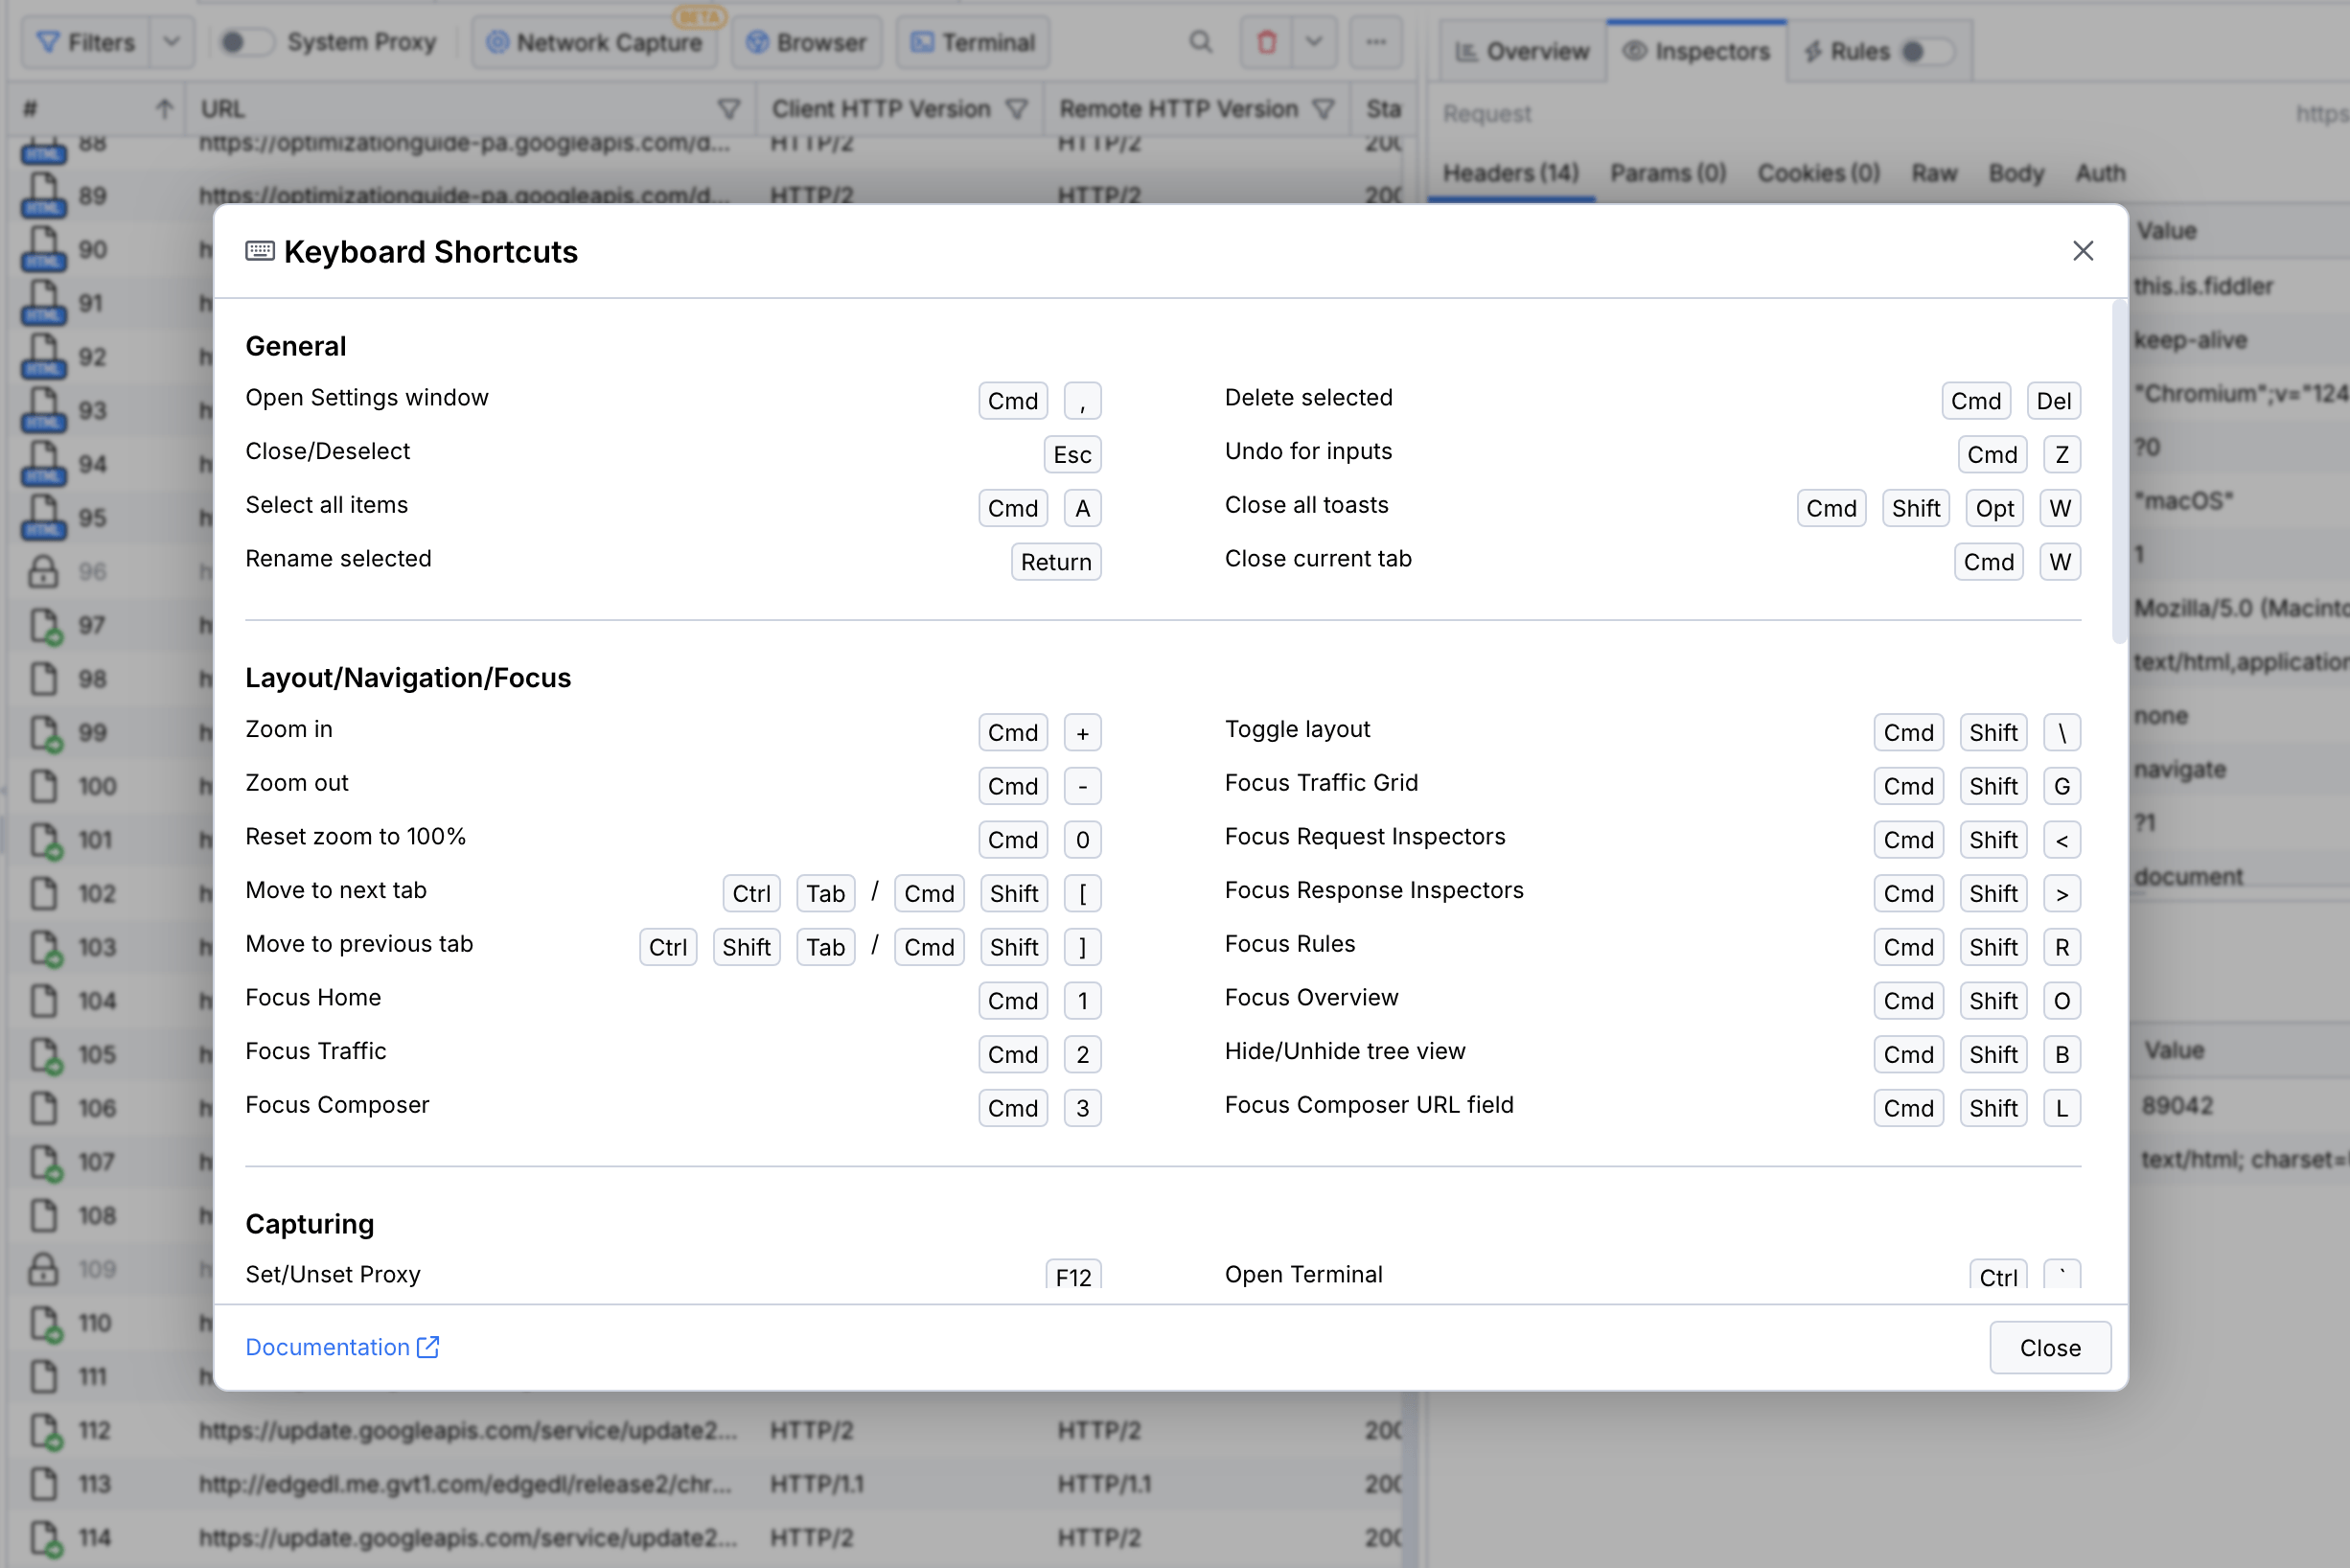Image resolution: width=2350 pixels, height=1568 pixels.
Task: Close the Keyboard Shortcuts dialog with X
Action: coord(2082,251)
